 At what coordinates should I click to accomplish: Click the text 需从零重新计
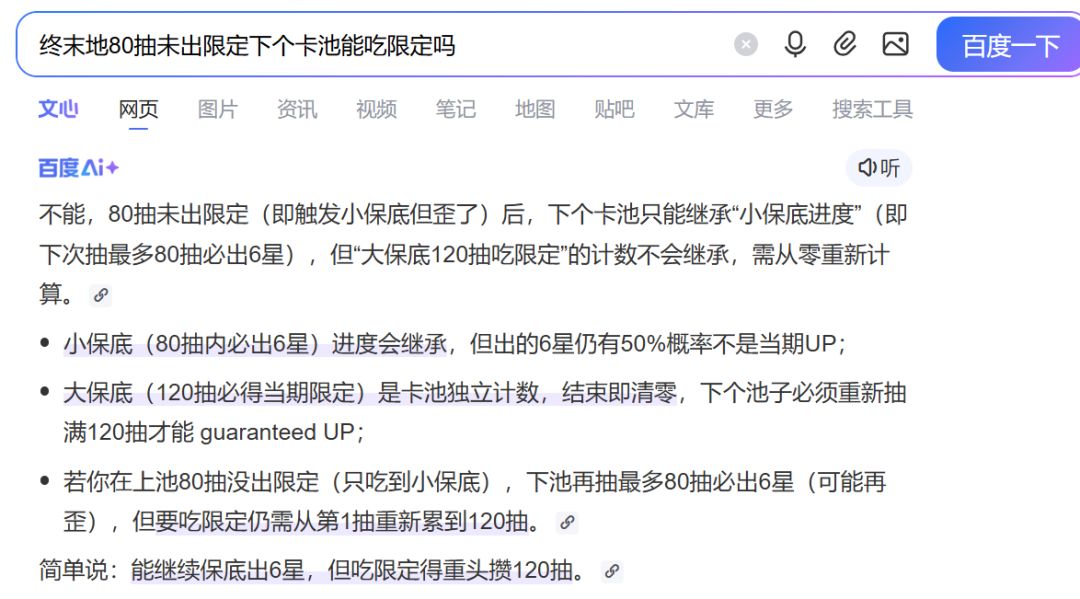coord(820,255)
